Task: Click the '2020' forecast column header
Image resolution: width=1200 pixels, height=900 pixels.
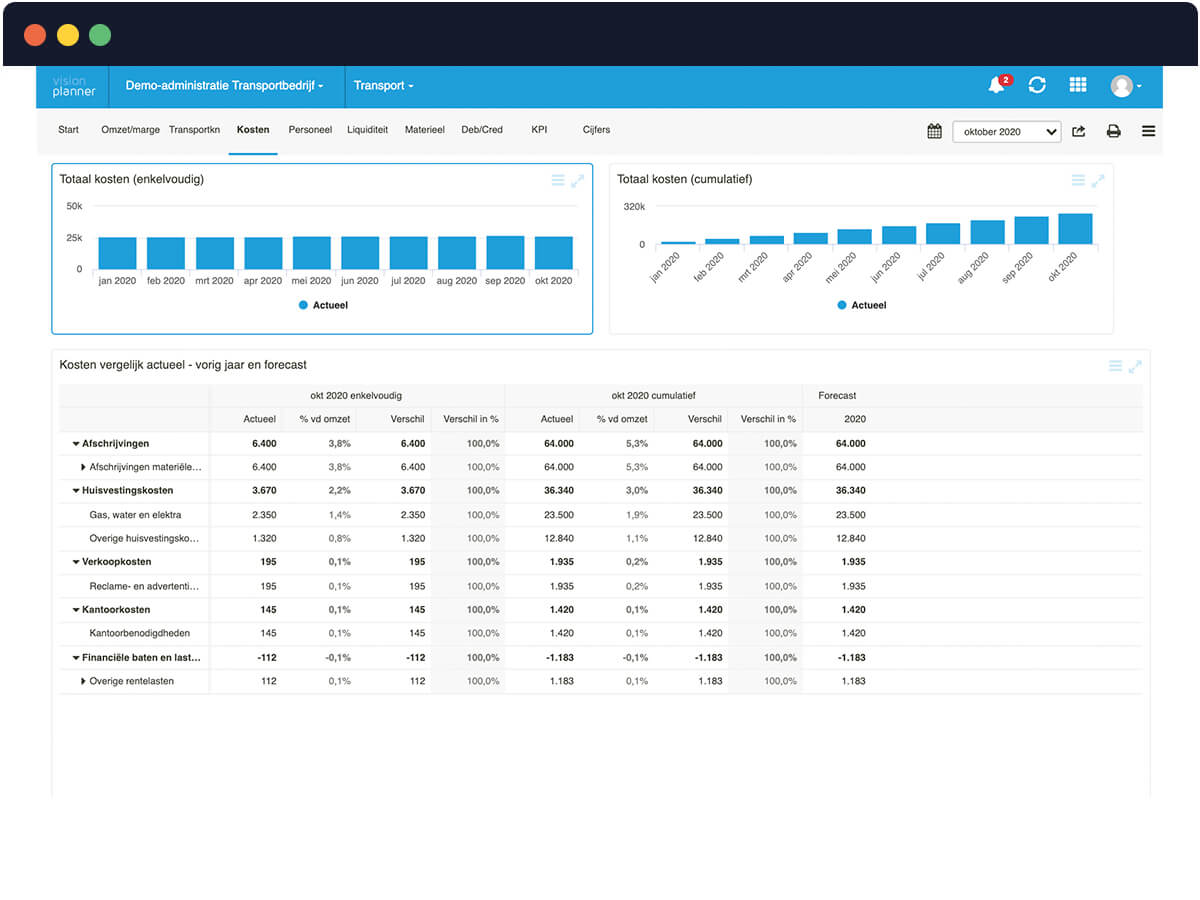Action: tap(855, 419)
